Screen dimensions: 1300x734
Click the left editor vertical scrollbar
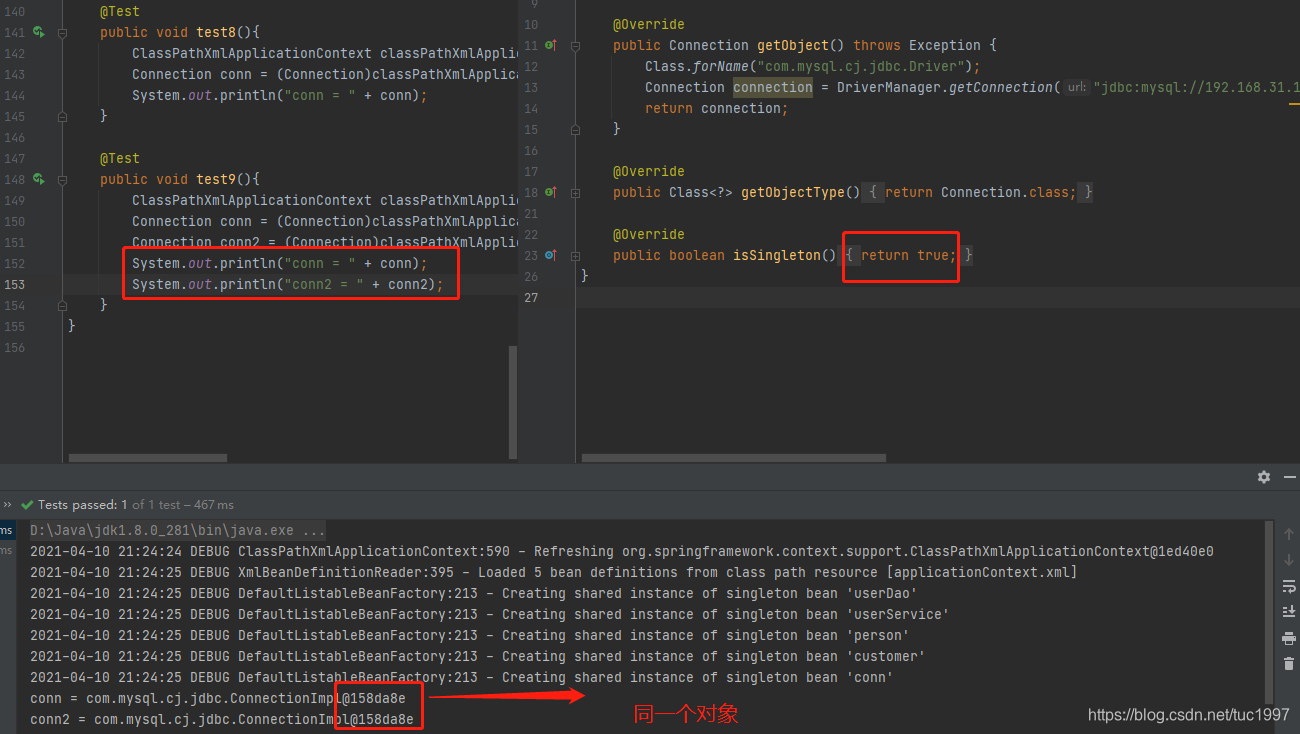pos(513,401)
